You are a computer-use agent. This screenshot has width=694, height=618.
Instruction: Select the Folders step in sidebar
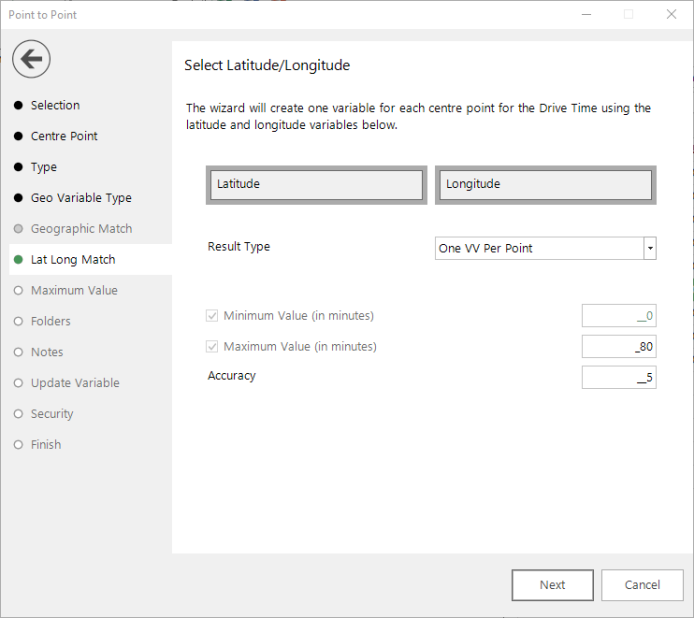(50, 321)
